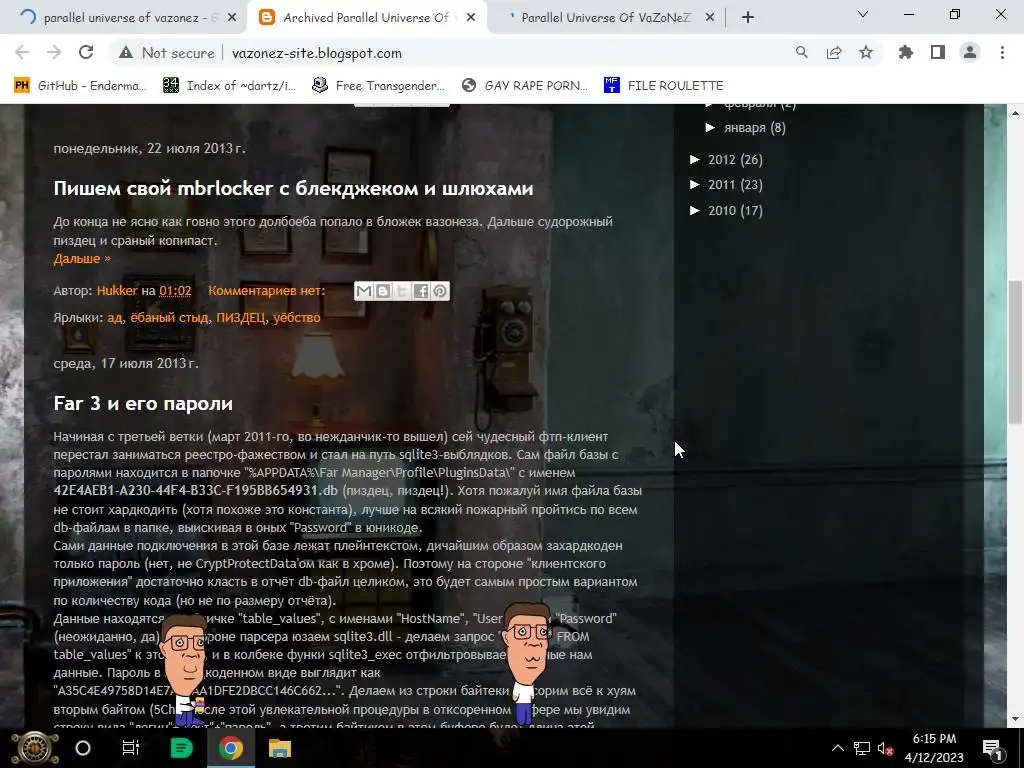Viewport: 1024px width, 768px height.
Task: Open the ПИЗДЕЦ label link
Action: pos(241,317)
